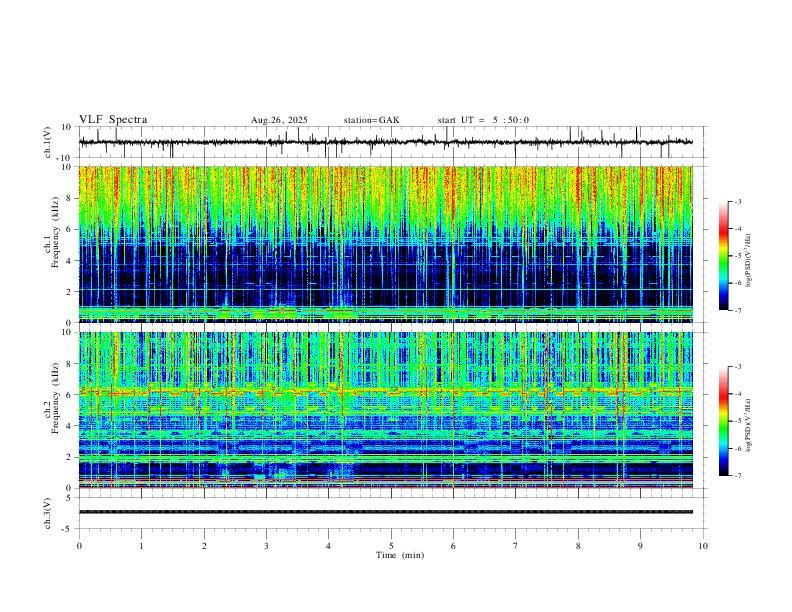792x612 pixels.
Task: Click the '-3' label on ch.1 colorbar
Action: pyautogui.click(x=737, y=201)
